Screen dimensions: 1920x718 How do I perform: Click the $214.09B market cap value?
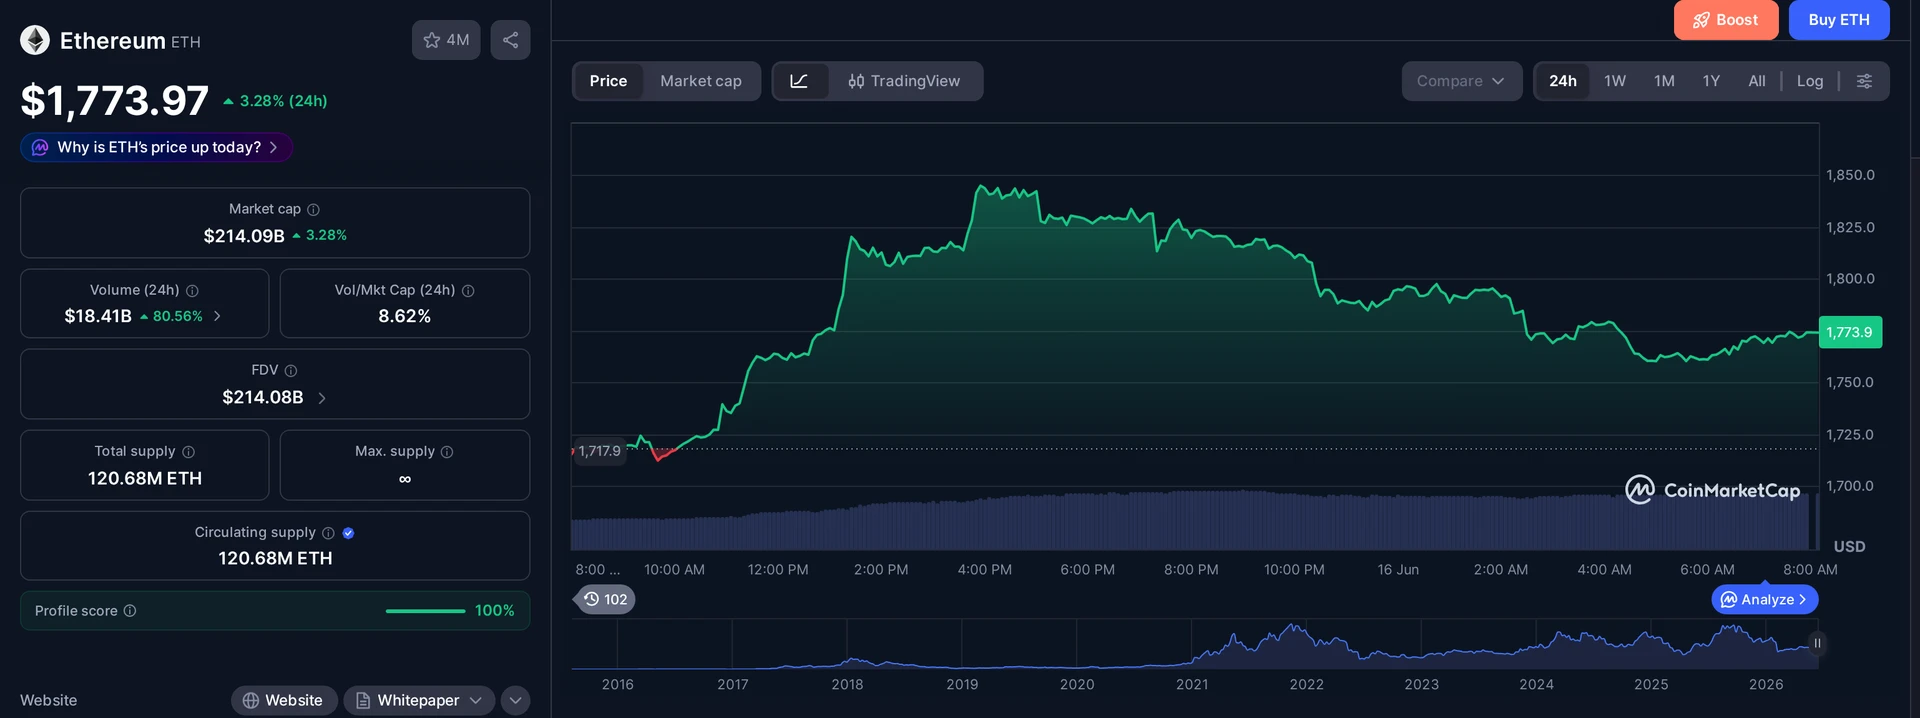click(x=244, y=236)
